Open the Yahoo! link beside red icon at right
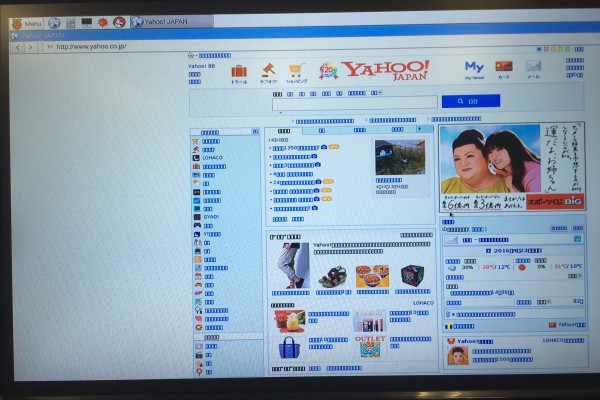The width and height of the screenshot is (600, 400). (x=571, y=325)
